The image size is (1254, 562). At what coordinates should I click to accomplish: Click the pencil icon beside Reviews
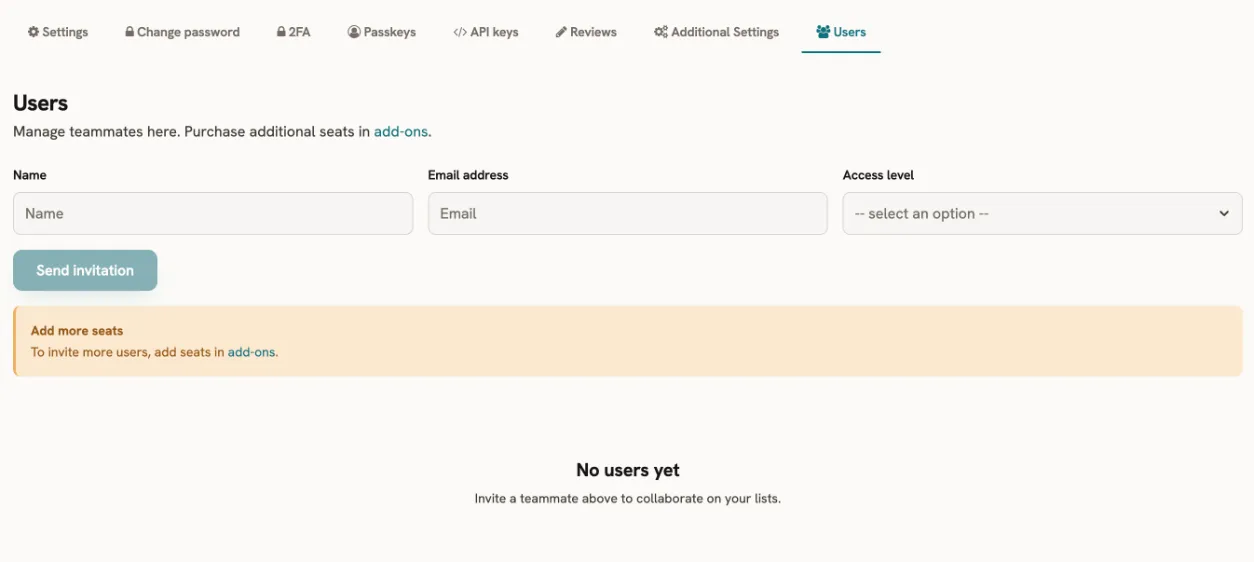pyautogui.click(x=561, y=32)
